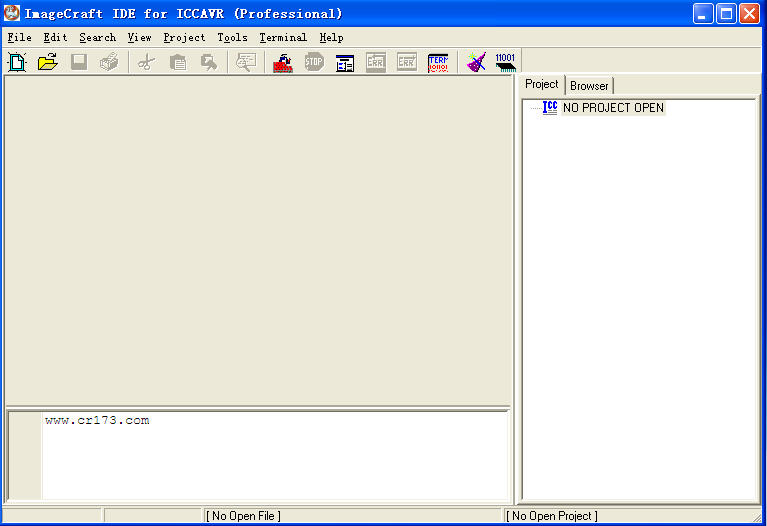Open the compiler options icon
The image size is (767, 526).
pyautogui.click(x=345, y=62)
